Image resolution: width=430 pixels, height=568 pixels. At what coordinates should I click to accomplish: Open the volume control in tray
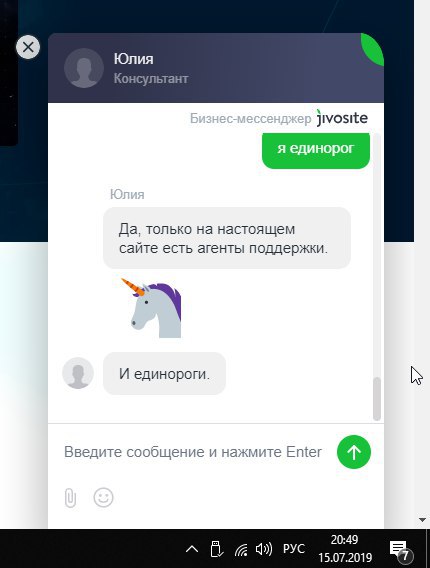(x=264, y=549)
